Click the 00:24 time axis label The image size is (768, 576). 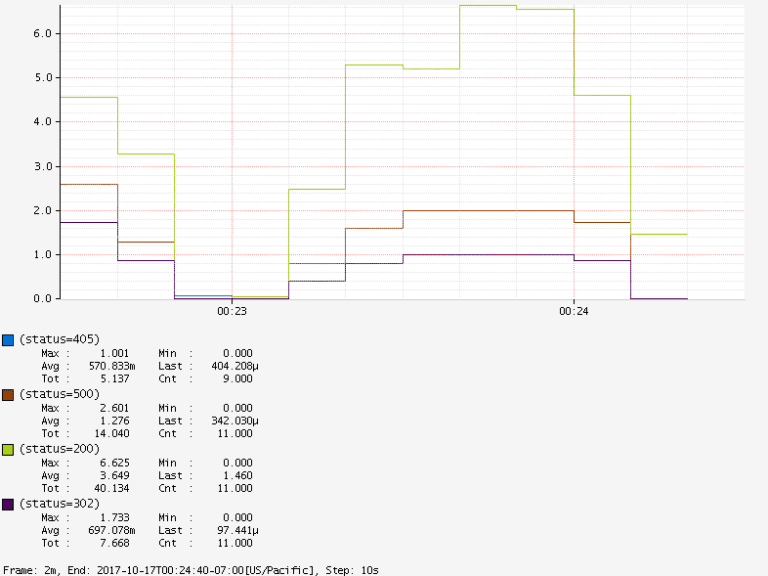(x=573, y=311)
